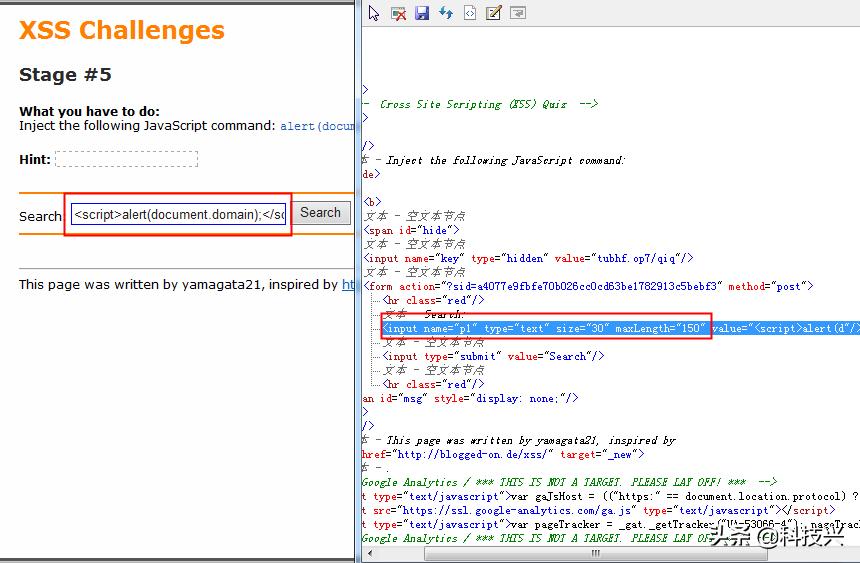Image resolution: width=860 pixels, height=563 pixels.
Task: Activate the select-element-by-click arrow tool
Action: [374, 13]
